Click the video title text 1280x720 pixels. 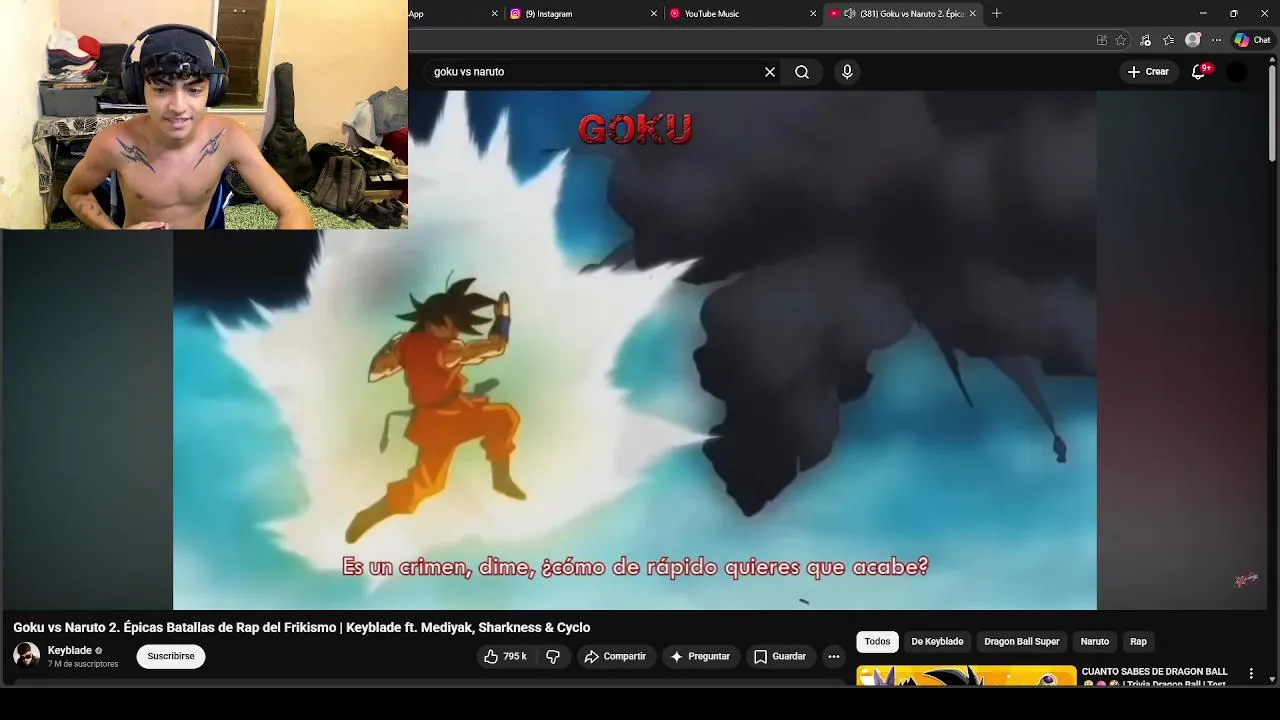pos(302,628)
